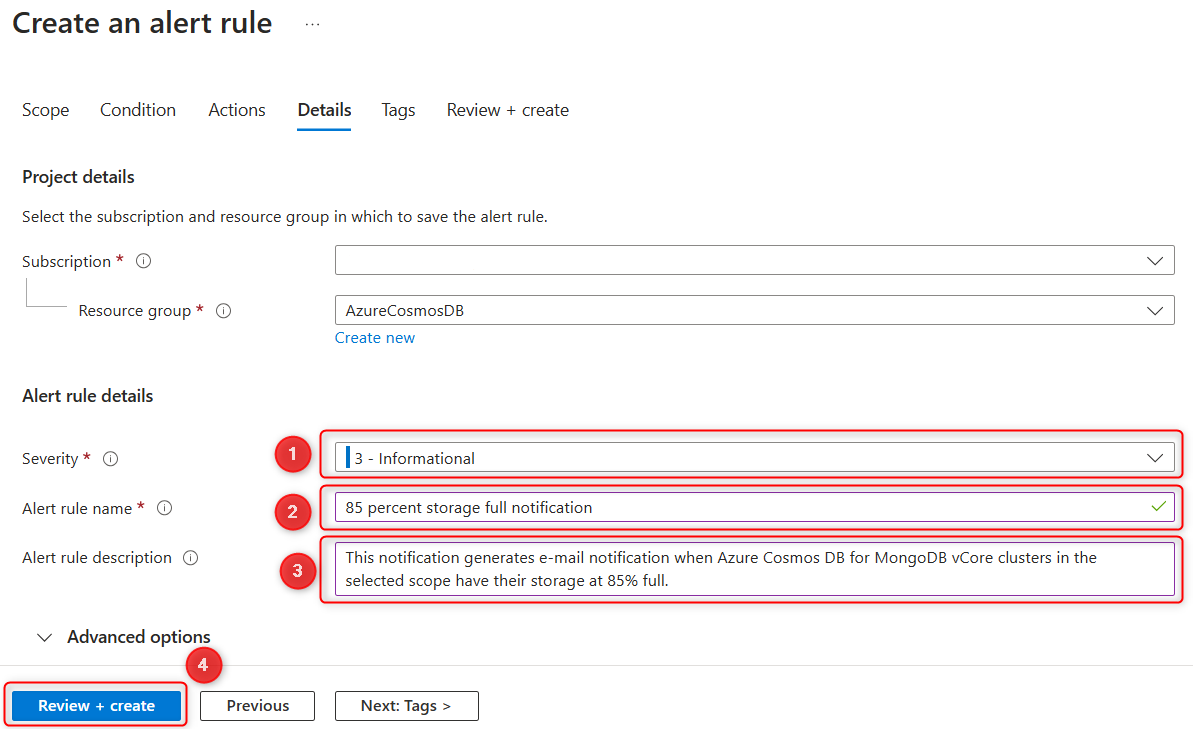Click the Alert rule description info icon

point(190,558)
